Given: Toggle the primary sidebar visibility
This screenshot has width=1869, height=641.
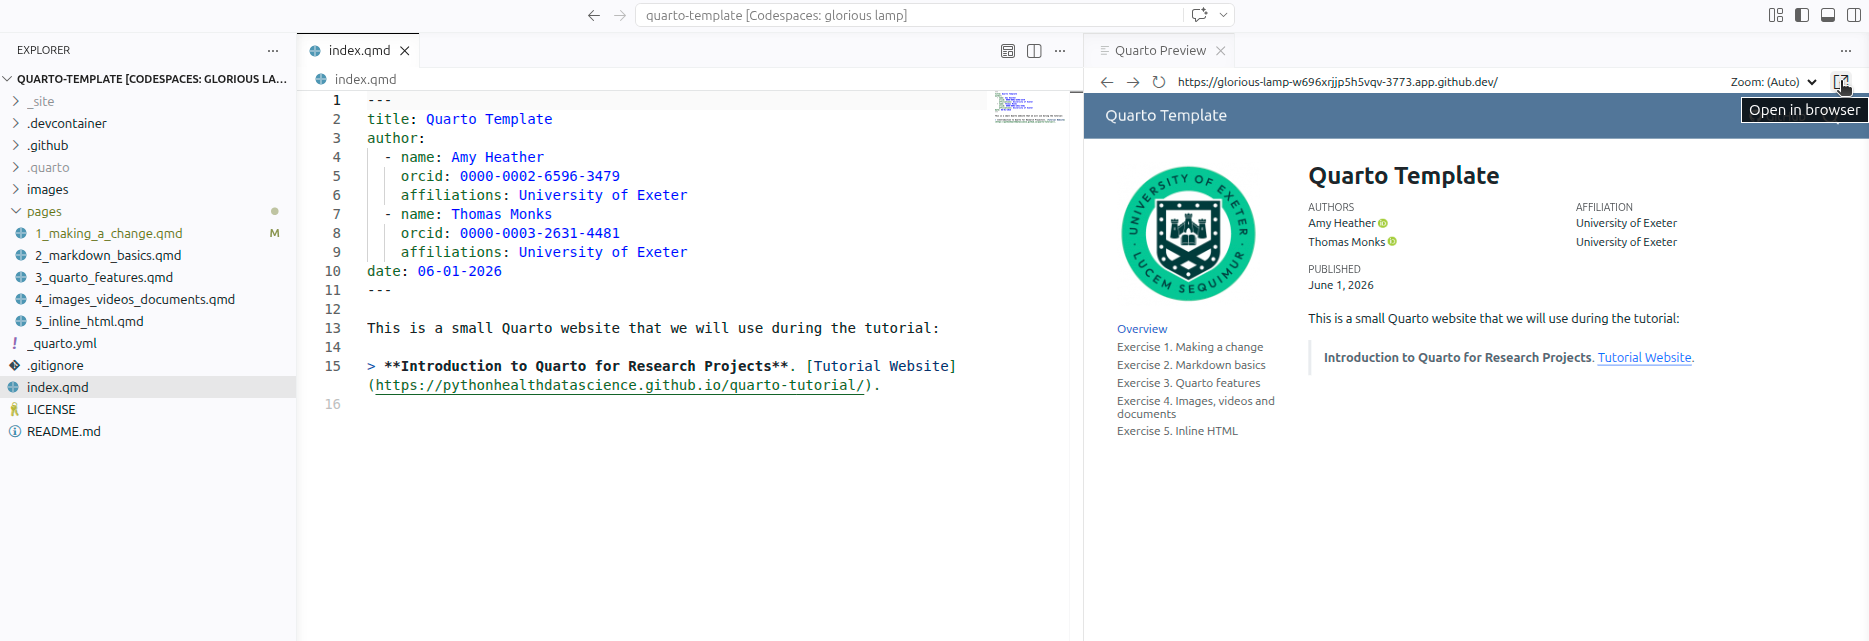Looking at the screenshot, I should click(1802, 15).
